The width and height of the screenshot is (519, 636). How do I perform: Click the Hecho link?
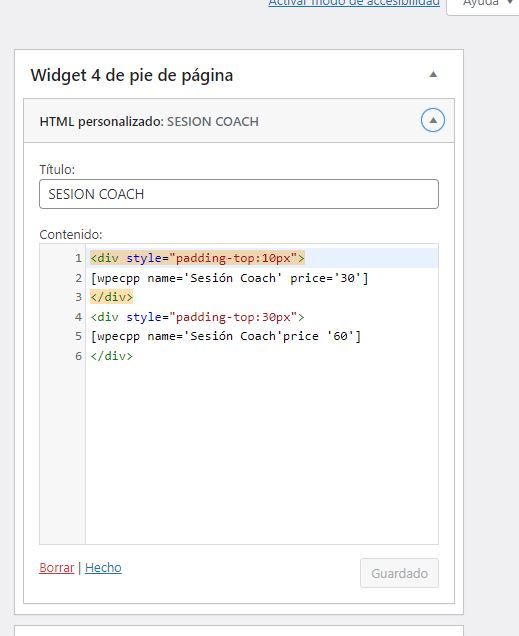point(103,567)
